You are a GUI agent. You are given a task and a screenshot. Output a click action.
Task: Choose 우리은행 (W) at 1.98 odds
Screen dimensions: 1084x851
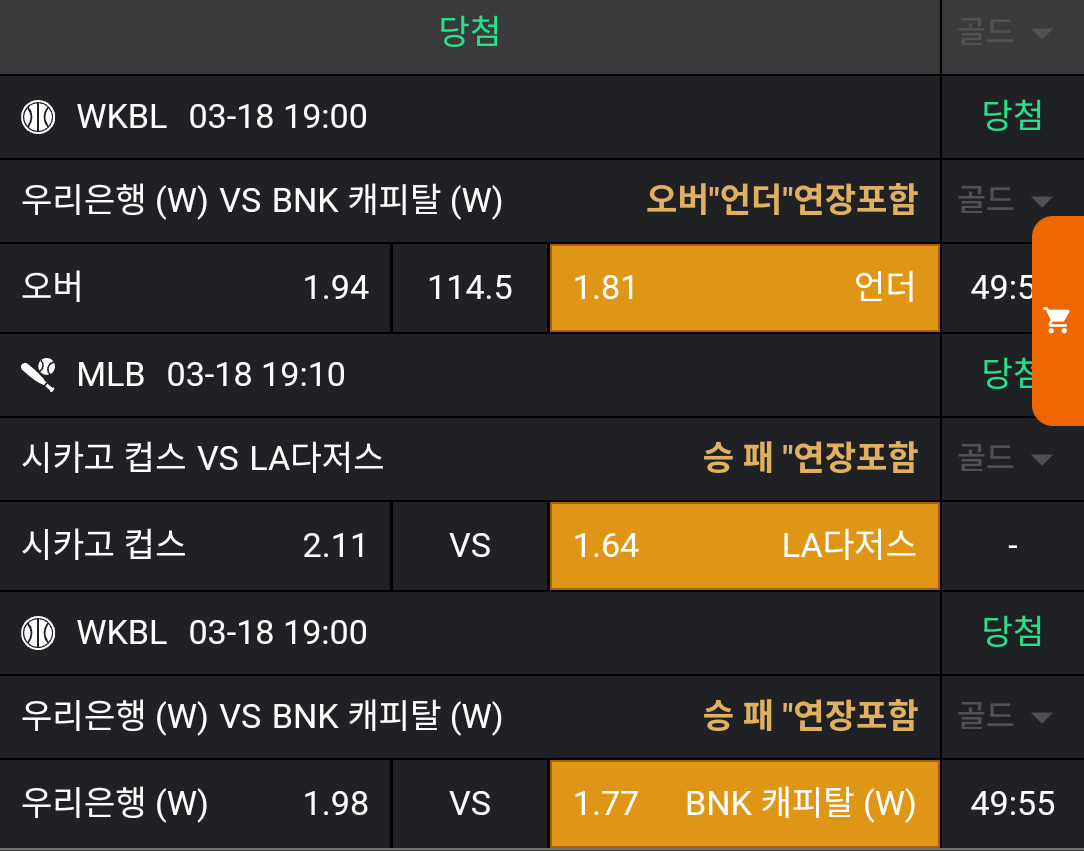click(195, 804)
